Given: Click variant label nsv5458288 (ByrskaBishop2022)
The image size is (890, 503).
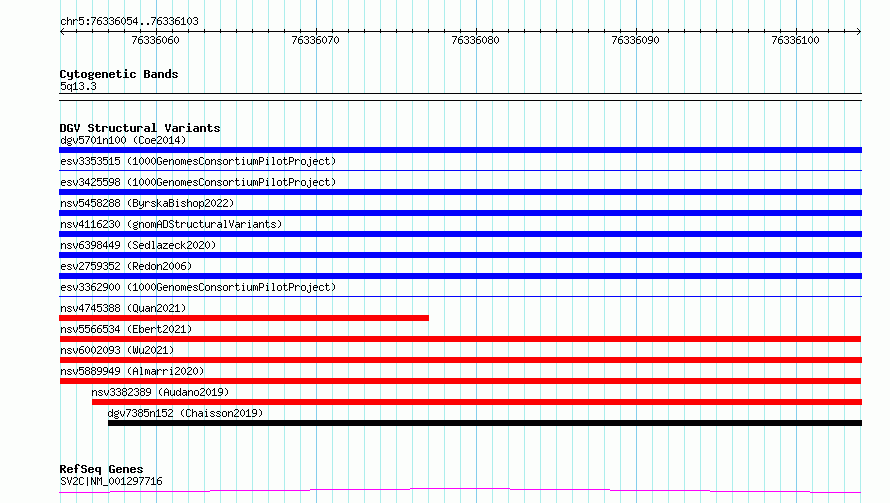Looking at the screenshot, I should click(147, 203).
